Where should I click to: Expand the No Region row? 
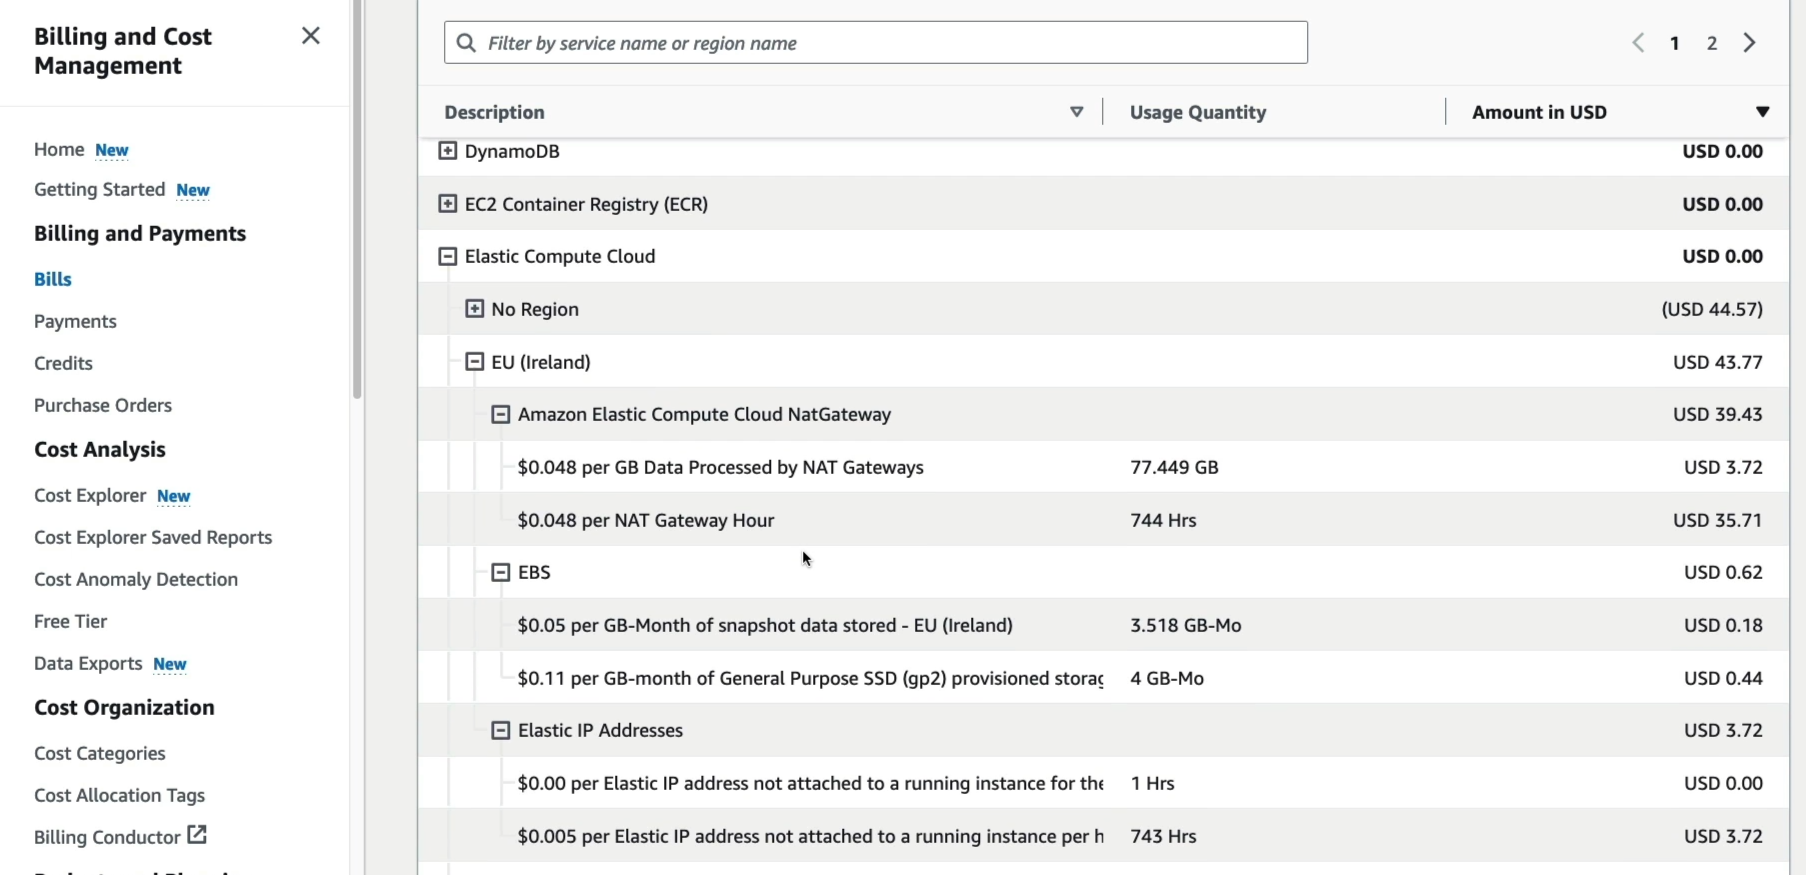point(475,309)
